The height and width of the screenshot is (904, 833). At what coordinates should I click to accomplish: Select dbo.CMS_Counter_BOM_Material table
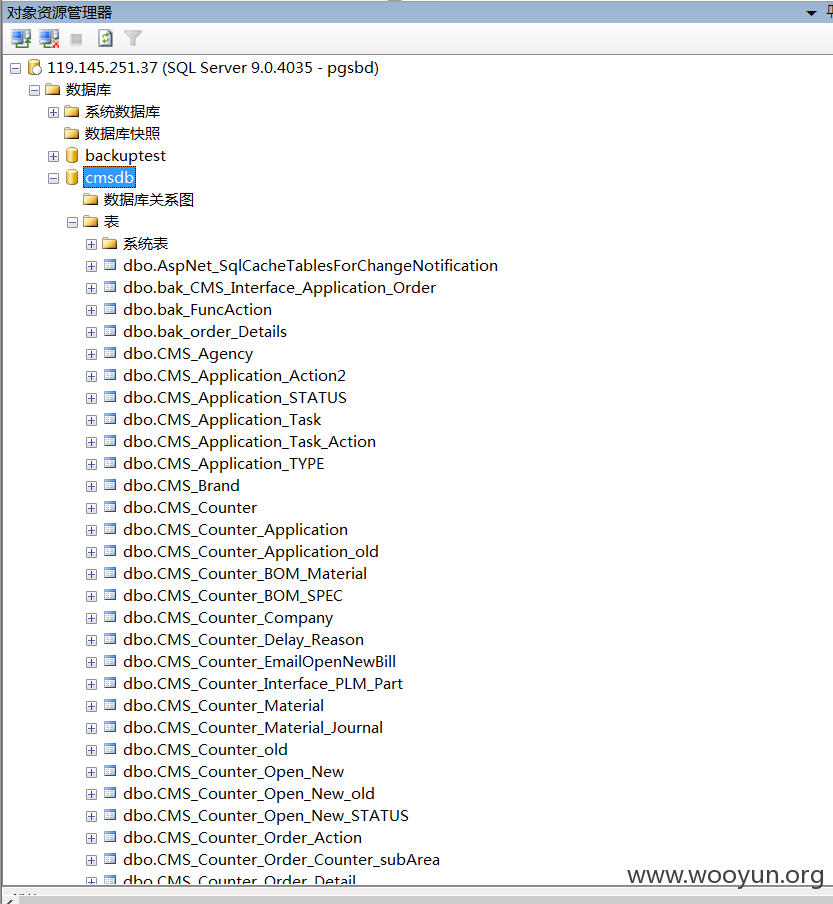(x=245, y=574)
